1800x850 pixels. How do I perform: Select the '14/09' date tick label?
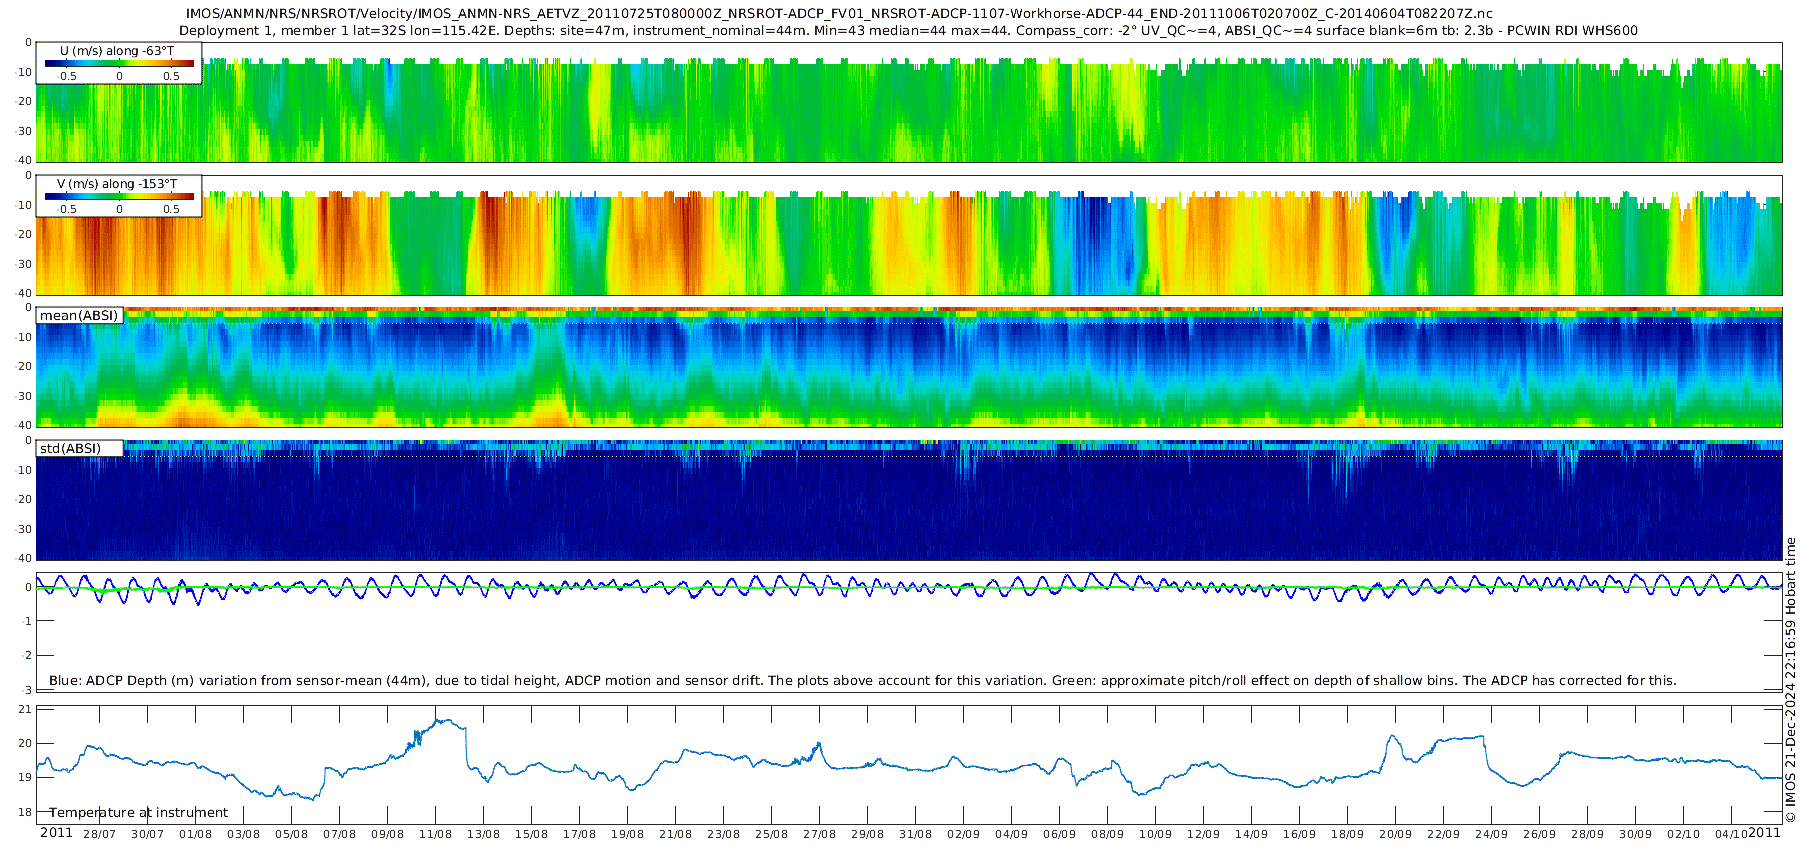pyautogui.click(x=1251, y=834)
